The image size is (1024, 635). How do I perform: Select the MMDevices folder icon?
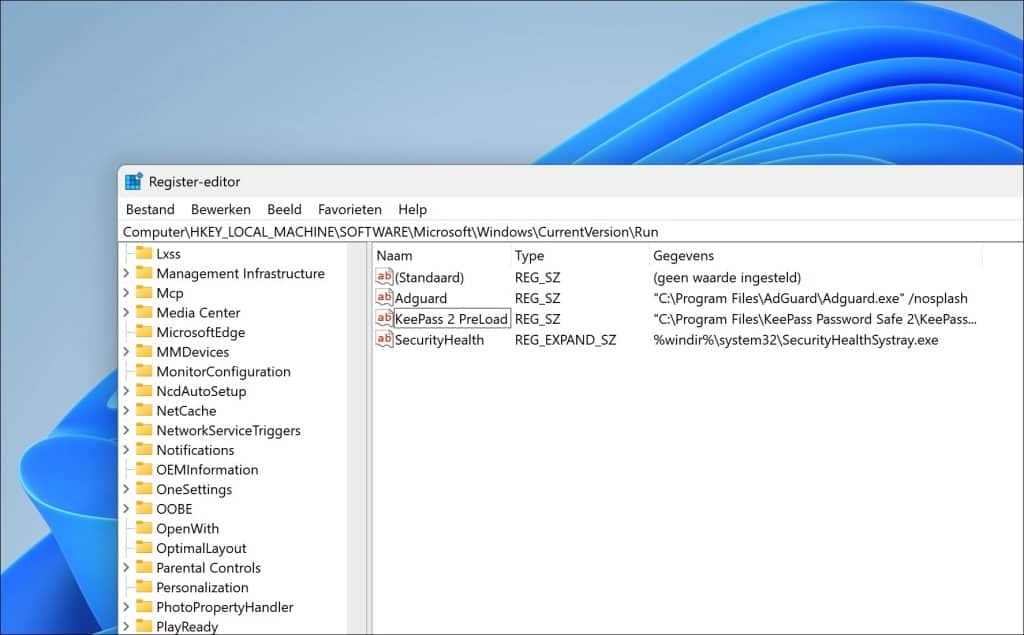coord(143,351)
